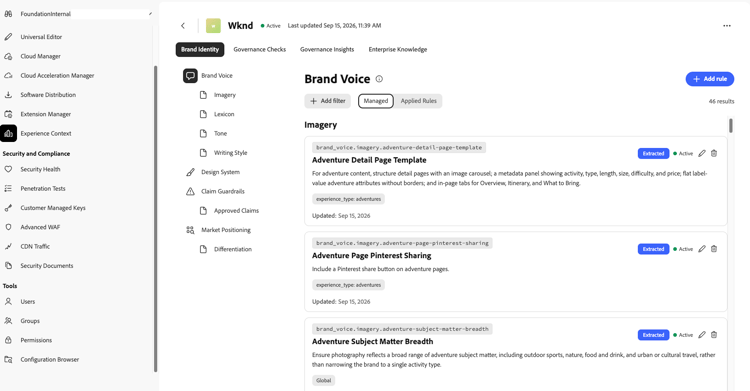This screenshot has width=750, height=391.
Task: Open Adventure Detail Page Template title
Action: (369, 160)
